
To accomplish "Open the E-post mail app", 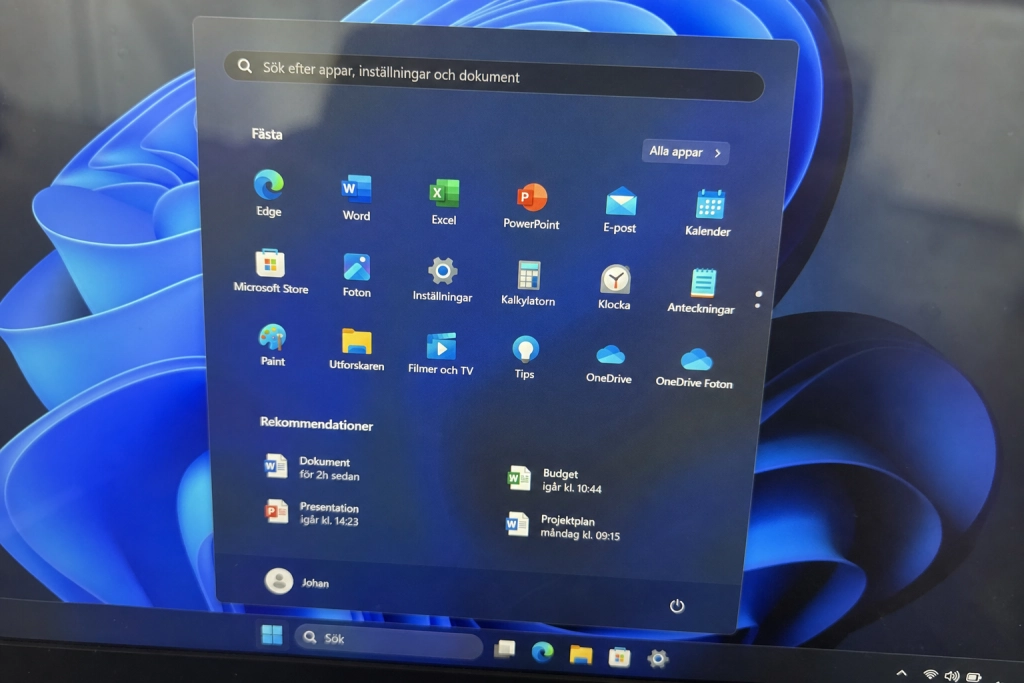I will pyautogui.click(x=620, y=210).
